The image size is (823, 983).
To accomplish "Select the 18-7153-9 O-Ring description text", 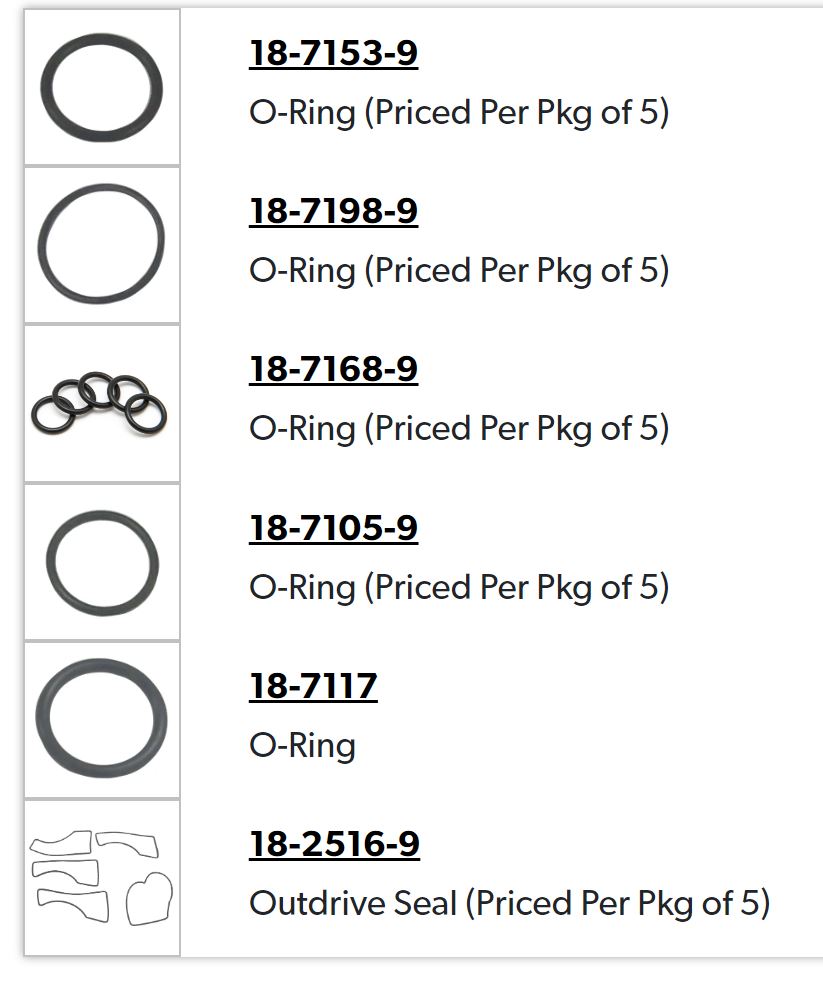I will click(459, 113).
